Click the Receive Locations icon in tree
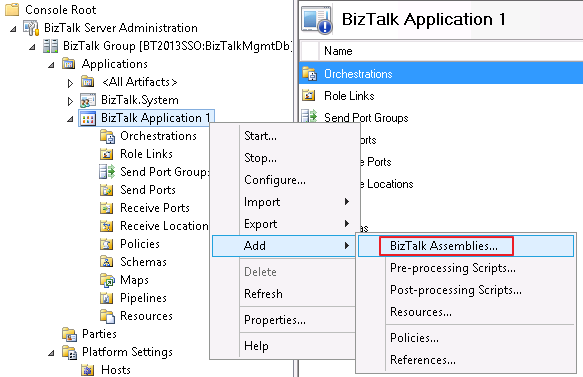Screen dimensions: 583x377 tap(107, 226)
